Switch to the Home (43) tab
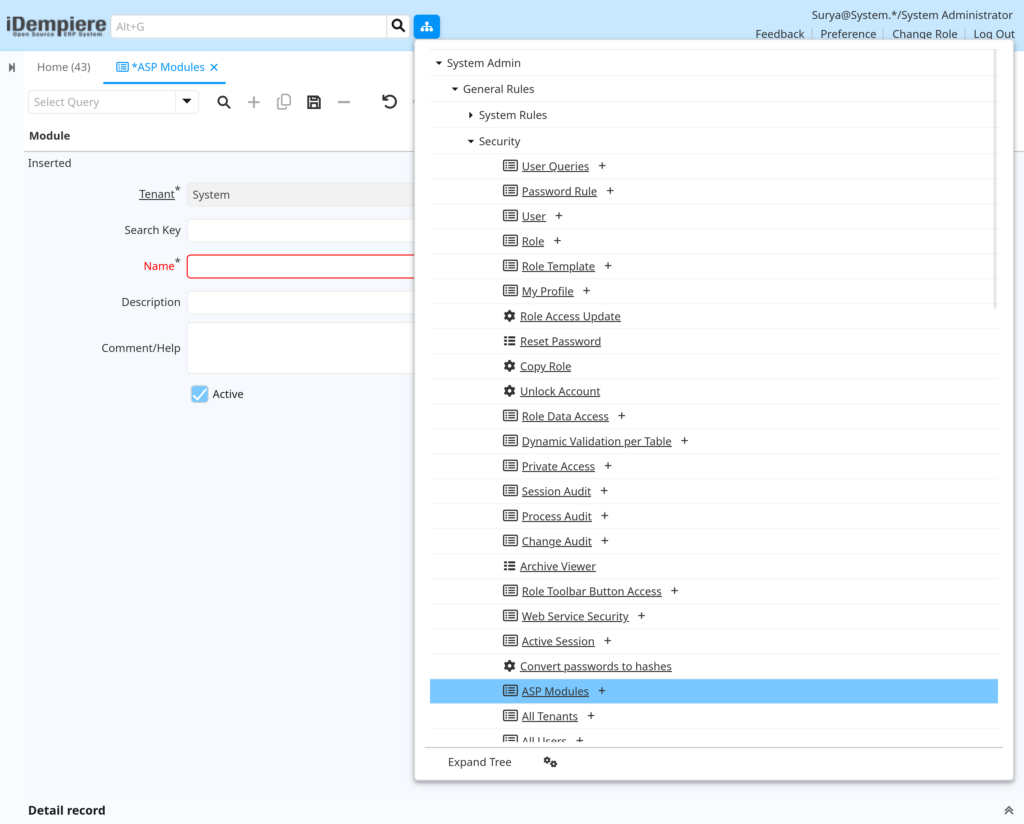The height and width of the screenshot is (824, 1024). [x=63, y=67]
